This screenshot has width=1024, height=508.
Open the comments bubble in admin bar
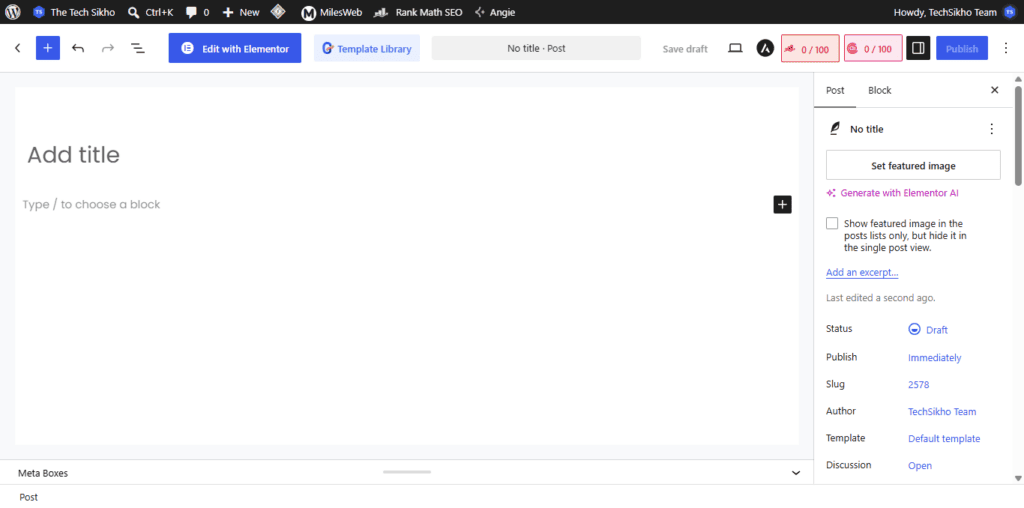197,12
